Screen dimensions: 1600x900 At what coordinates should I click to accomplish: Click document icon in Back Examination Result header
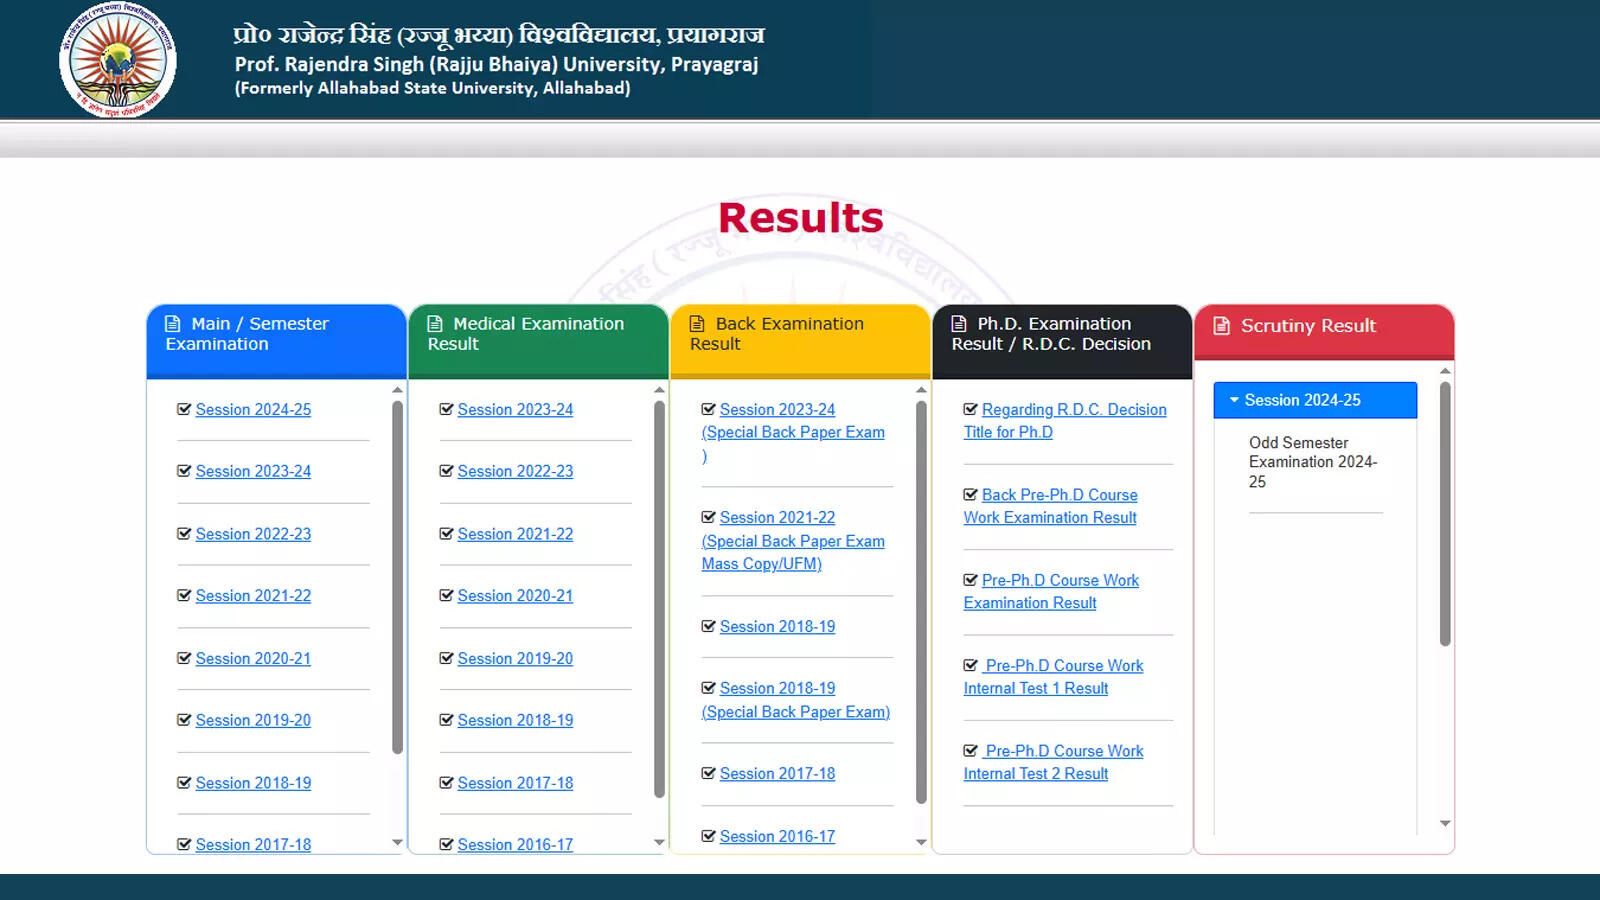click(697, 324)
